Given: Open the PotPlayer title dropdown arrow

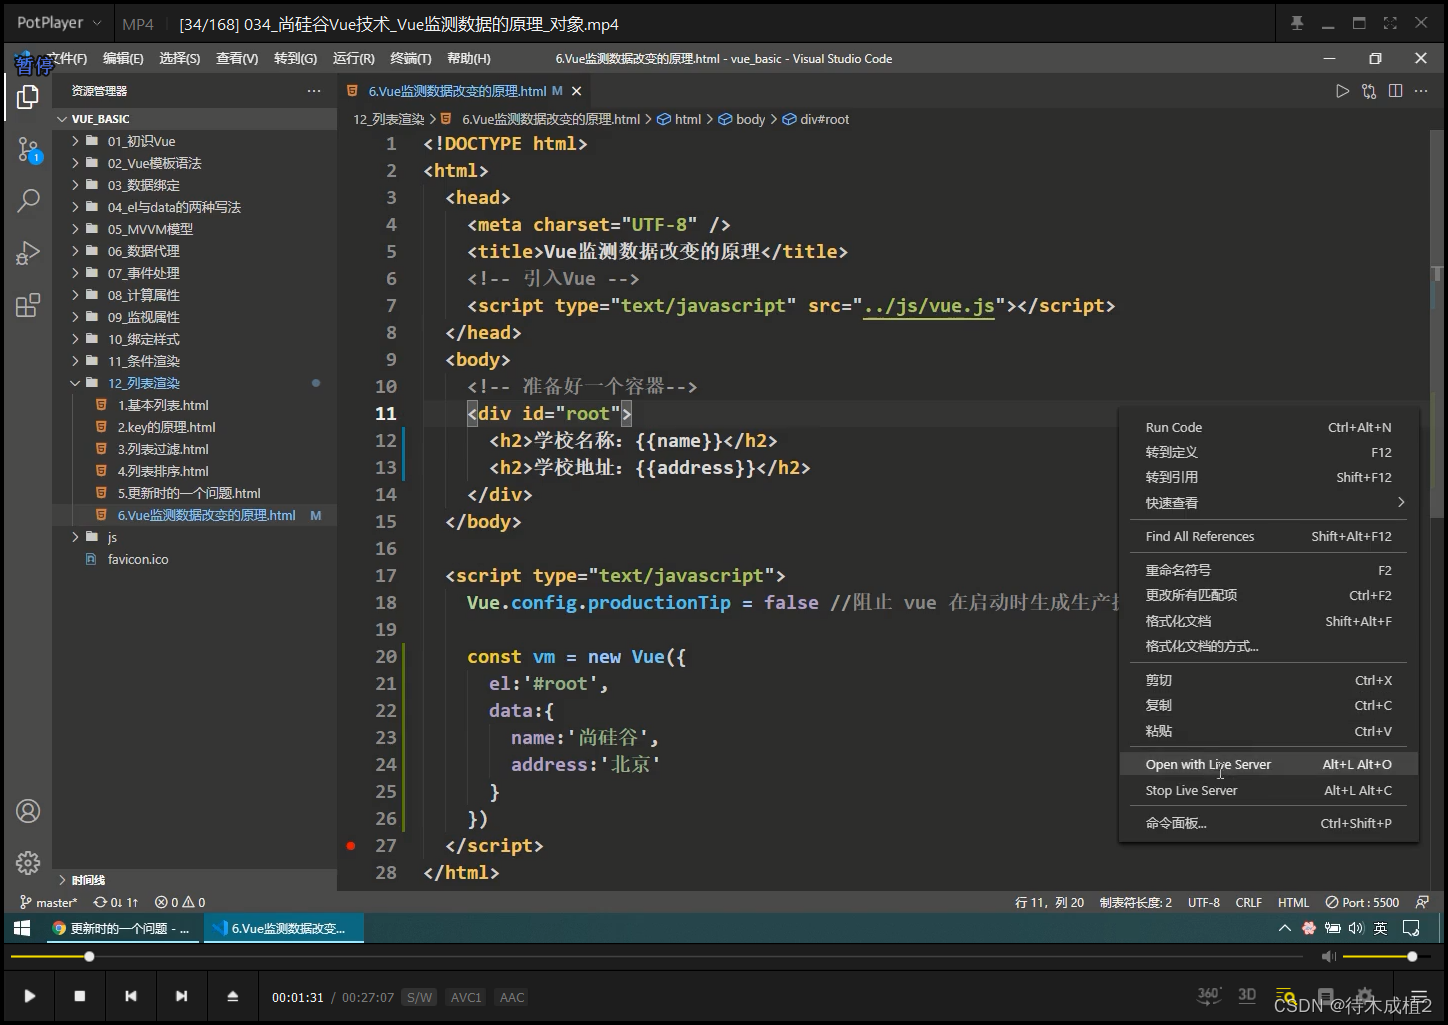Looking at the screenshot, I should pos(96,23).
